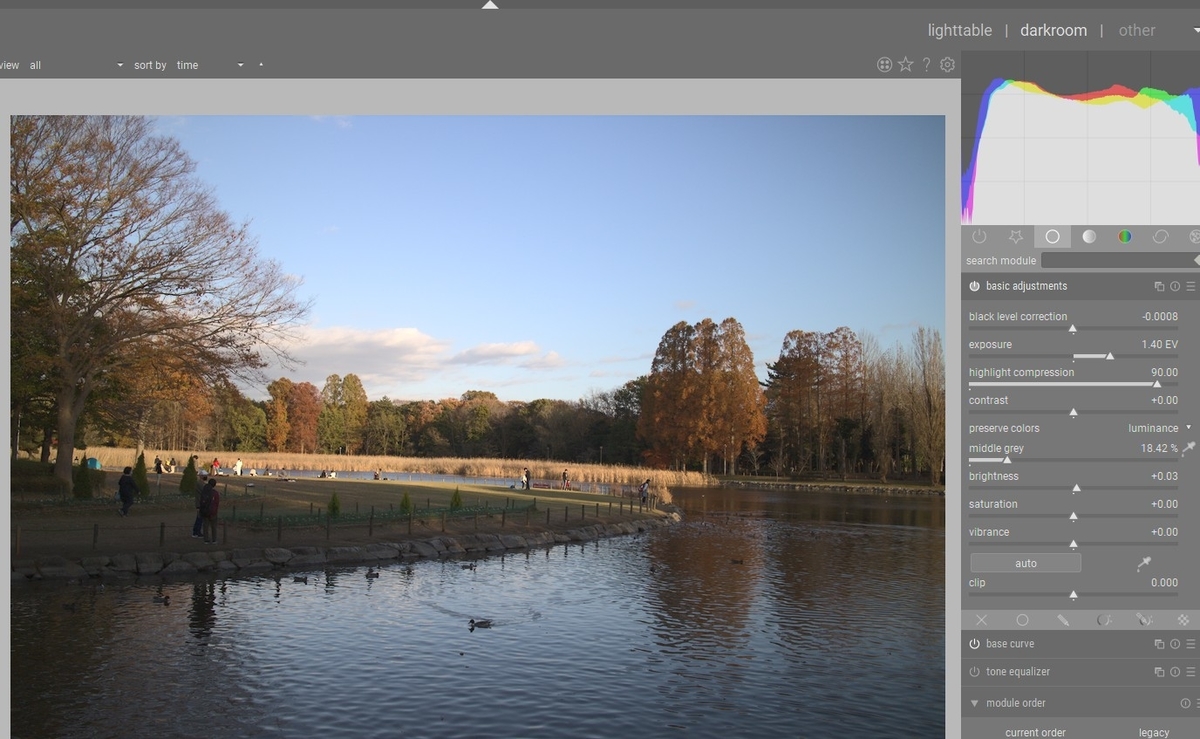
Task: Enable tone equalizer module power button
Action: (974, 672)
